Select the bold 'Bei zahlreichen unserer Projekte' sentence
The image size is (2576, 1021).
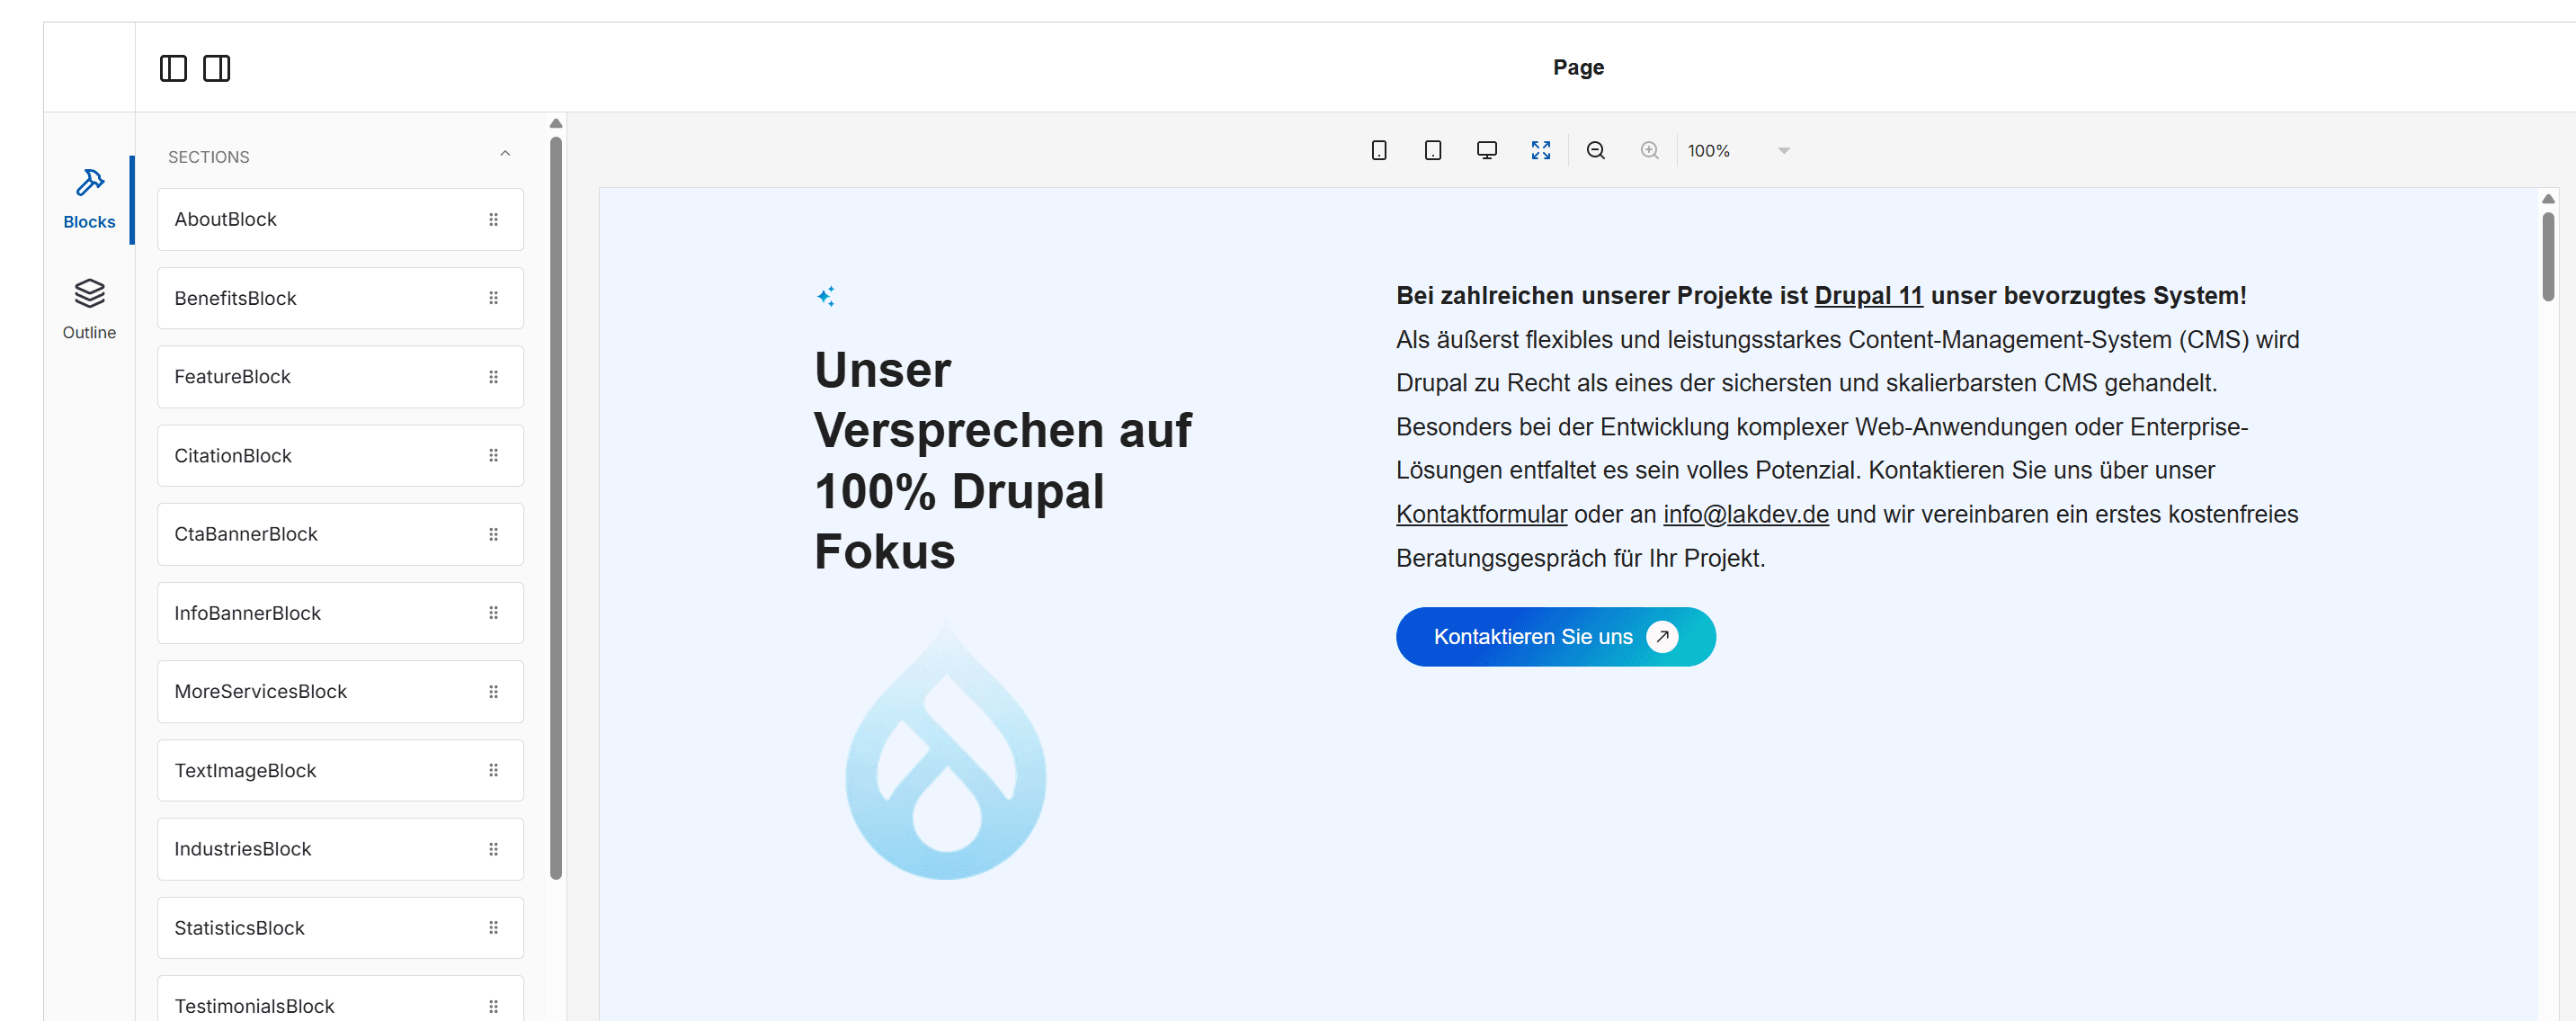(1821, 296)
